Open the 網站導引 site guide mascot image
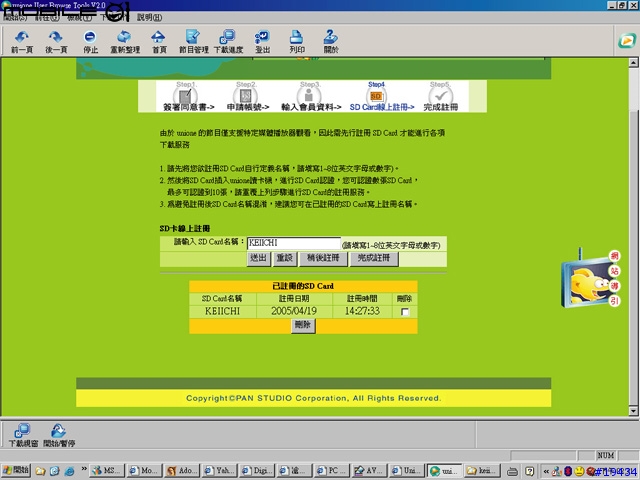This screenshot has width=640, height=480. pyautogui.click(x=591, y=280)
